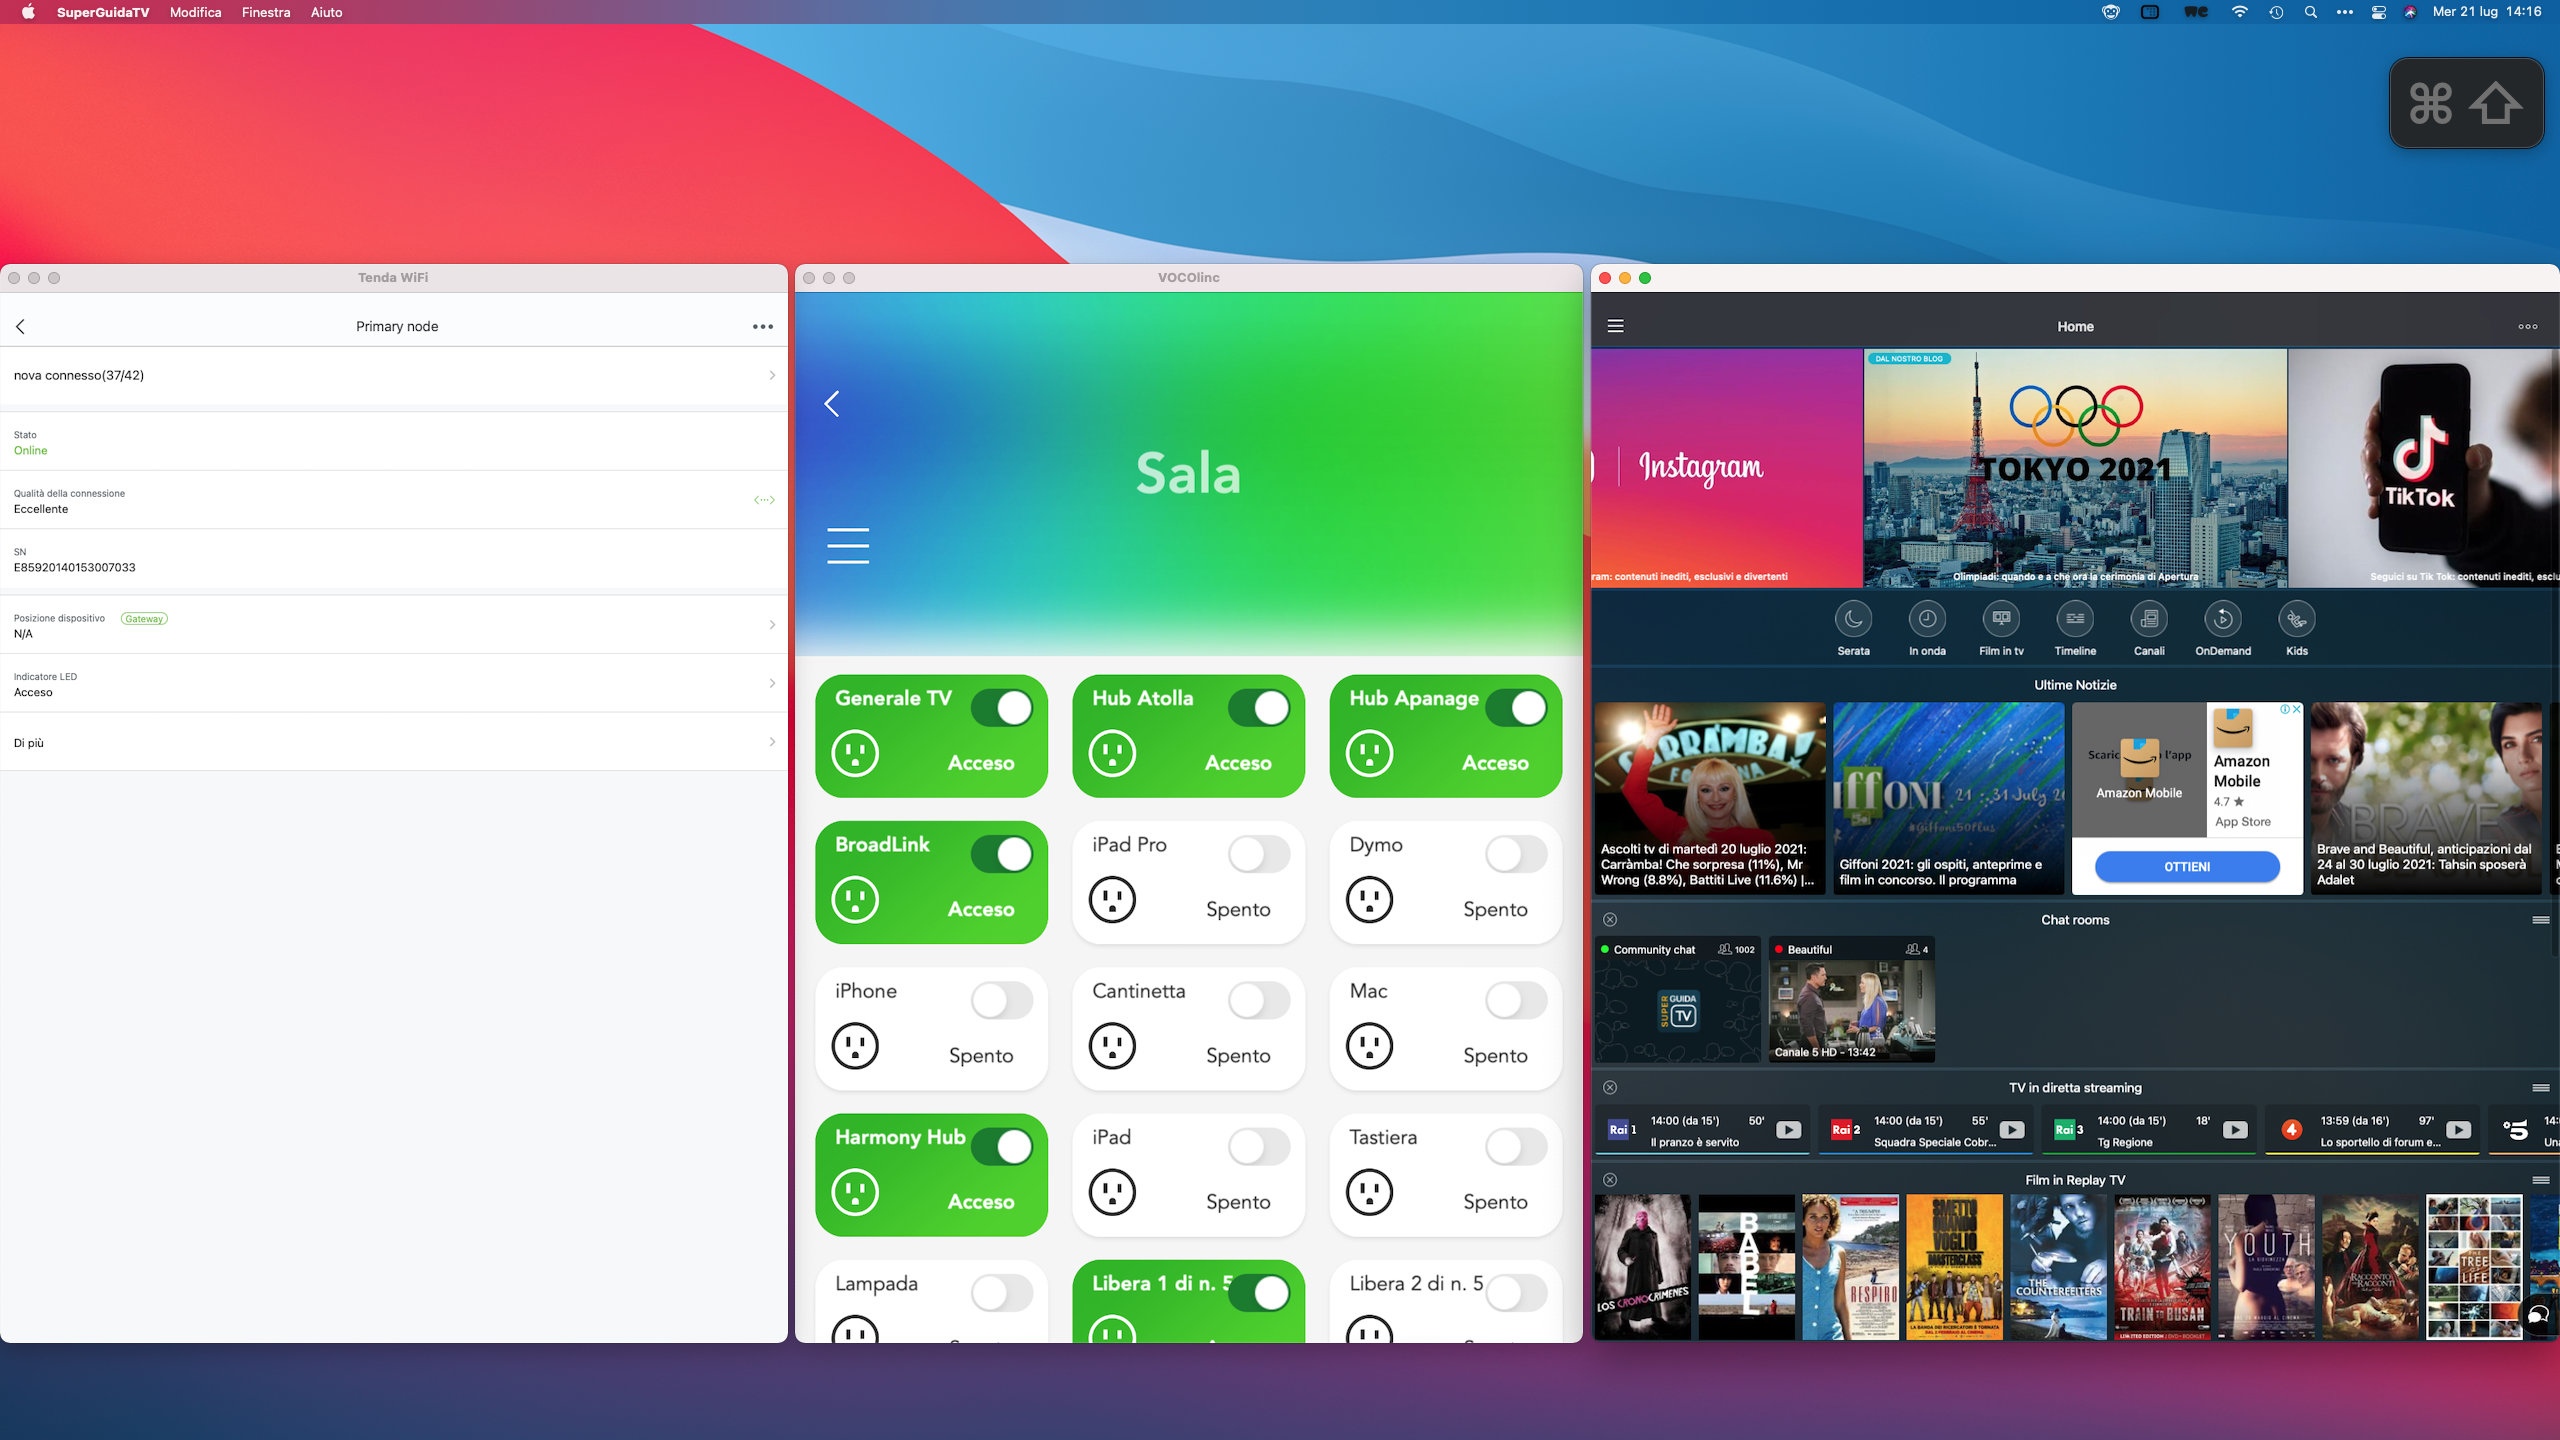Viewport: 2560px width, 1440px height.
Task: Click the Generale TV outlet icon
Action: 855,754
